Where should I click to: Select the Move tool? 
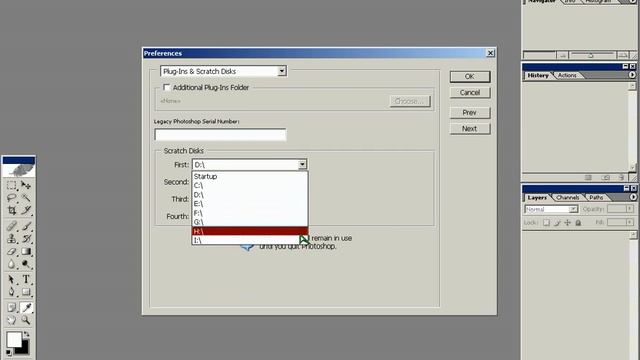pos(26,186)
